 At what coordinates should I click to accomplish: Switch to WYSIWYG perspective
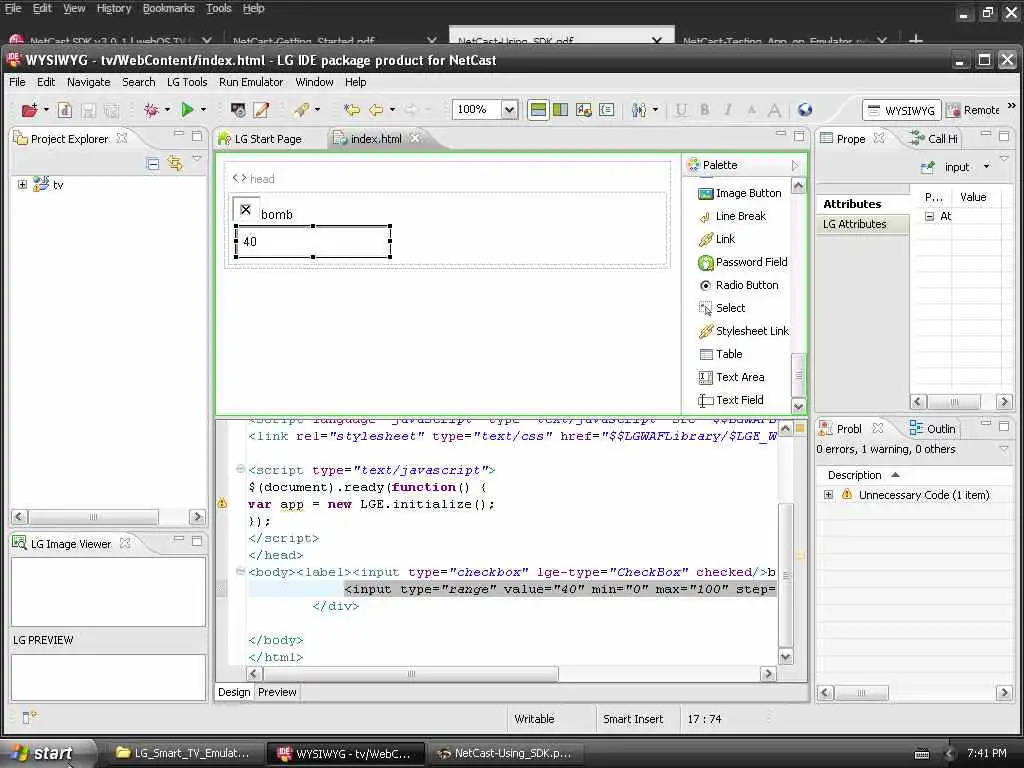(x=901, y=110)
